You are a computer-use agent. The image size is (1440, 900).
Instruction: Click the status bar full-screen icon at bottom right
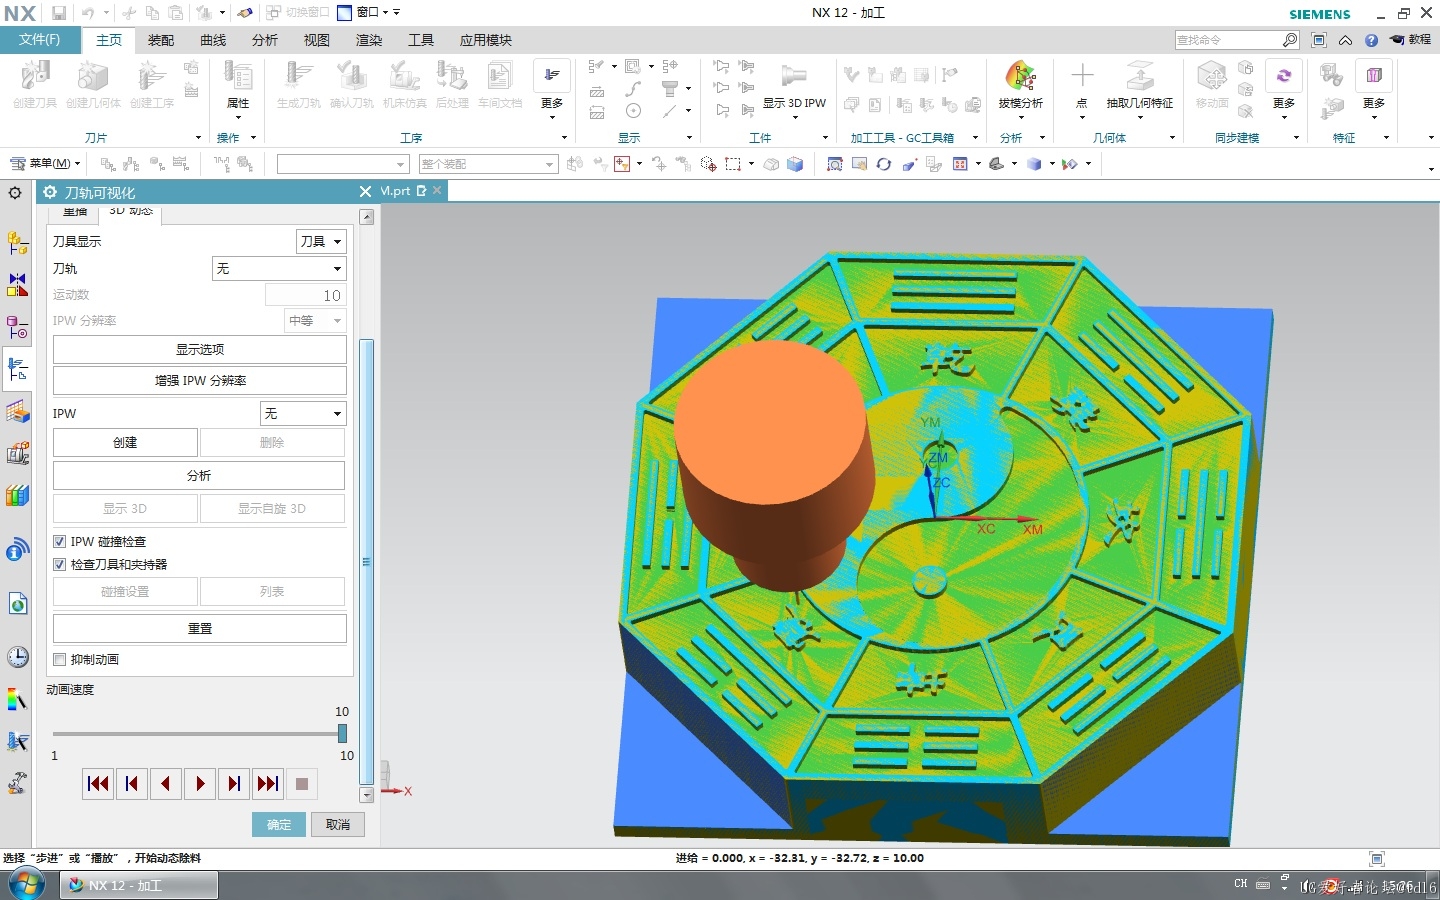pyautogui.click(x=1377, y=859)
